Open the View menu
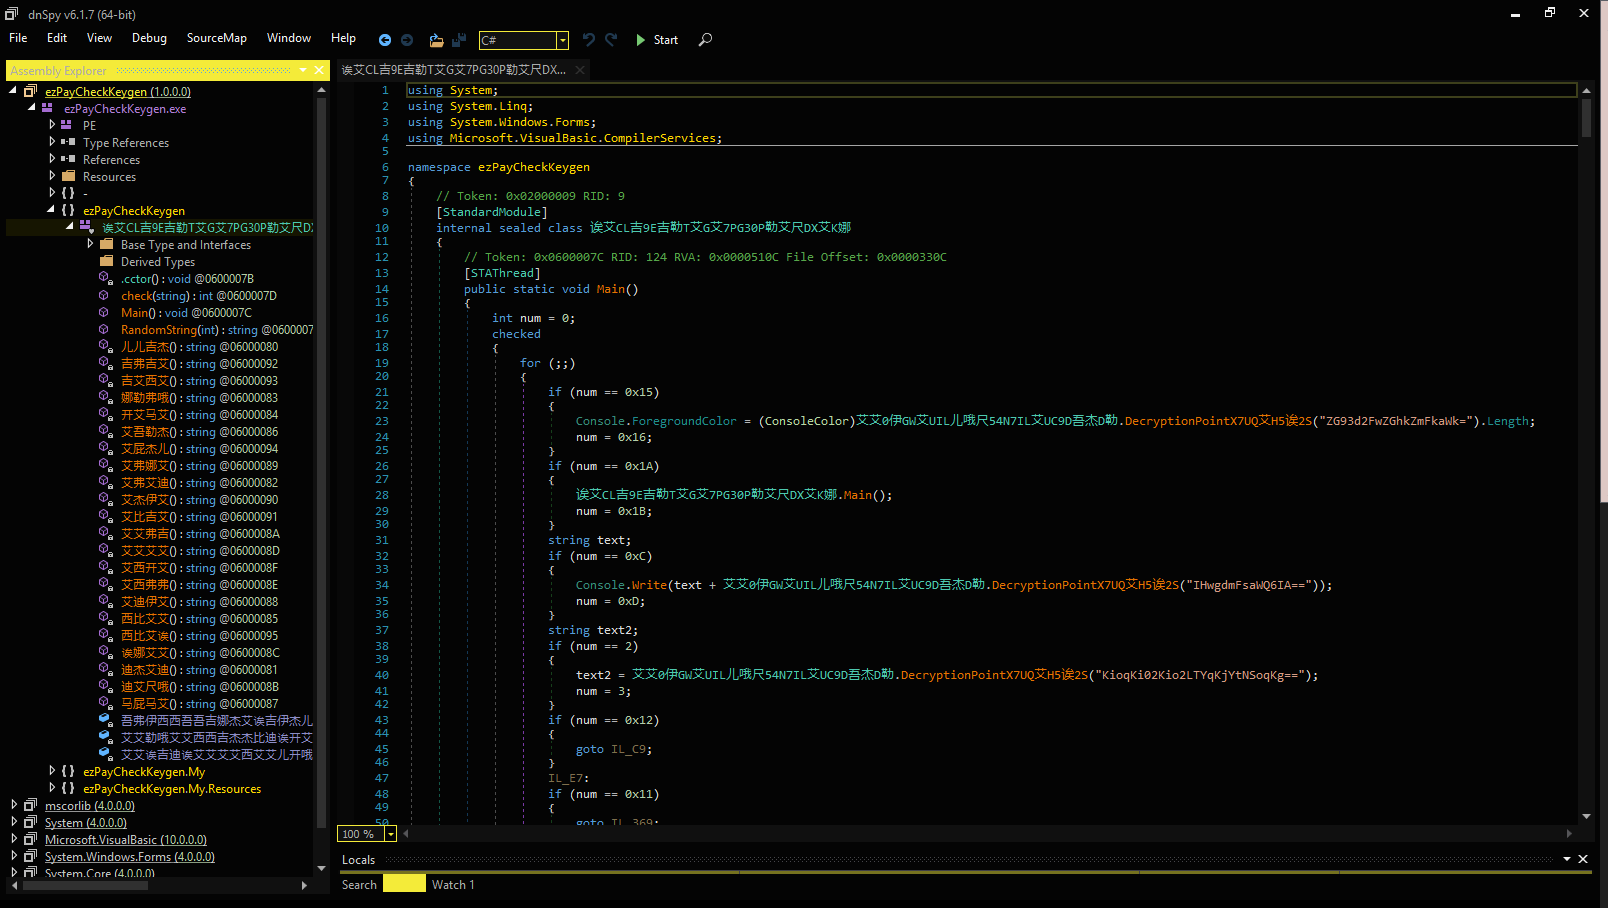 99,38
